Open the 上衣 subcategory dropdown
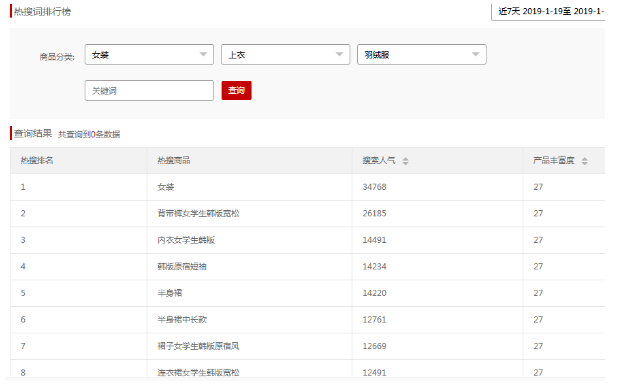The width and height of the screenshot is (641, 386). (x=285, y=55)
